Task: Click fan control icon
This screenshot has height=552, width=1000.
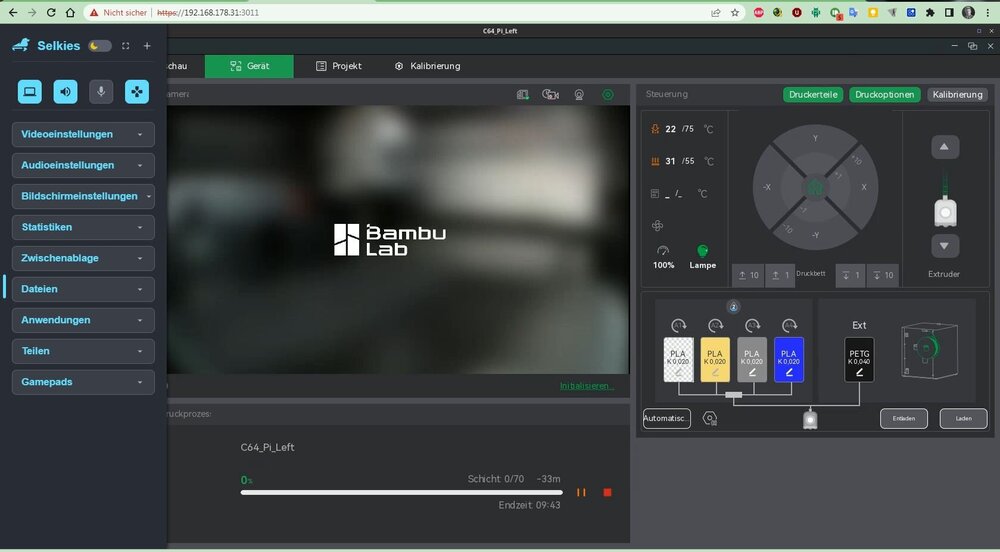Action: [x=658, y=226]
